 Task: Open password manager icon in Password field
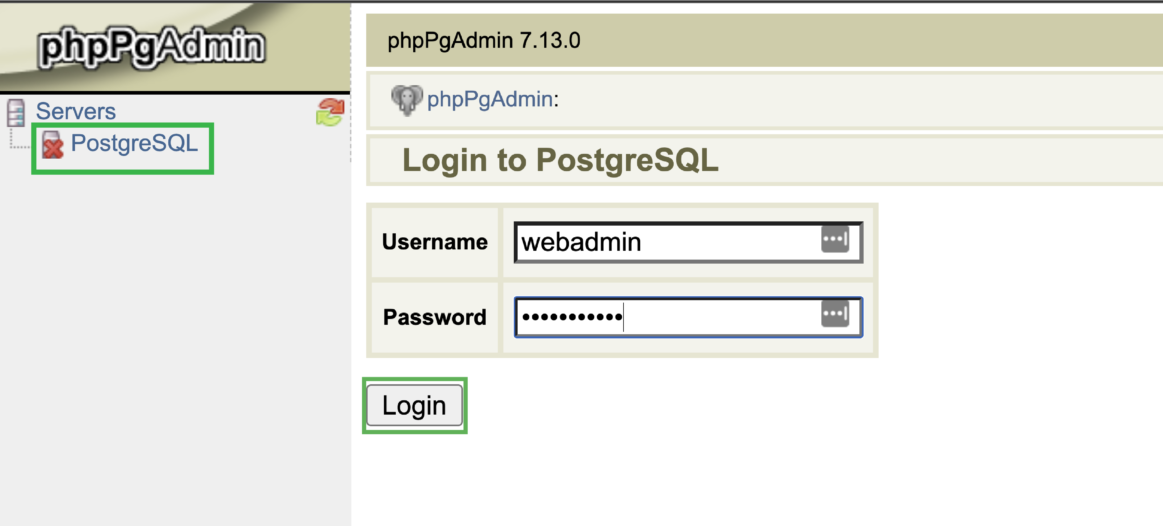835,315
